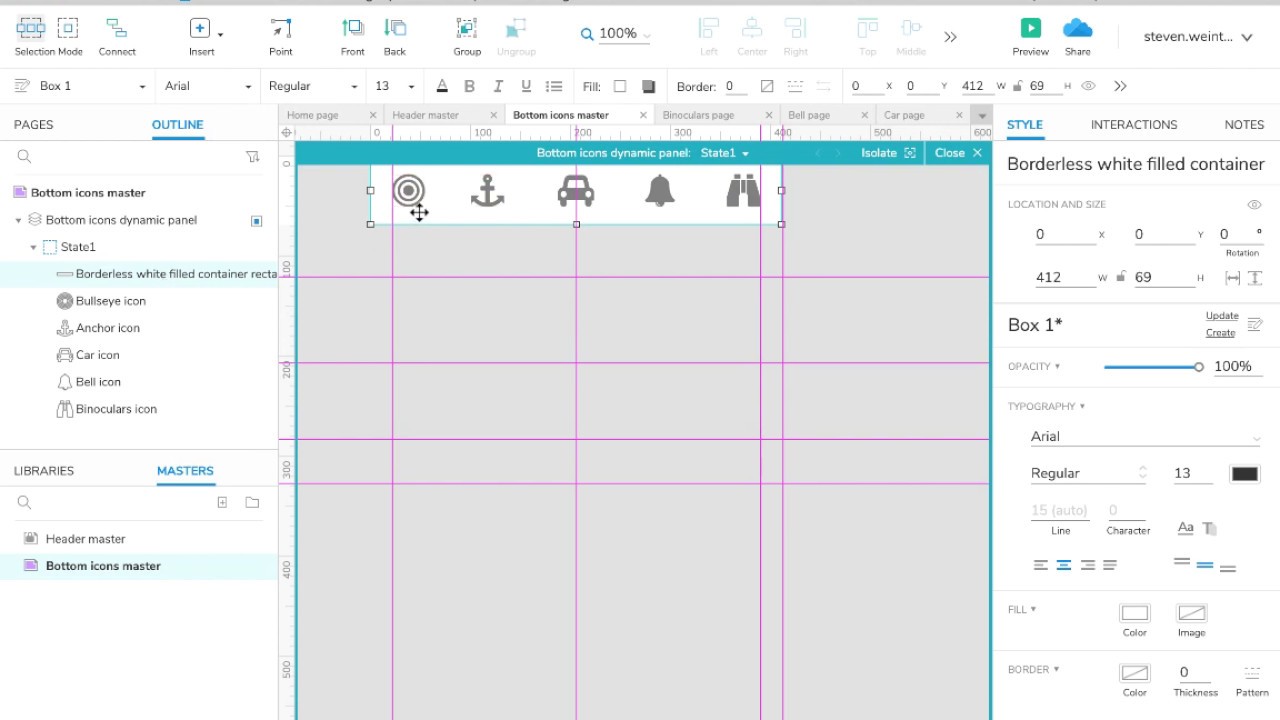The image size is (1280, 720).
Task: Click the bullet list icon
Action: point(554,86)
